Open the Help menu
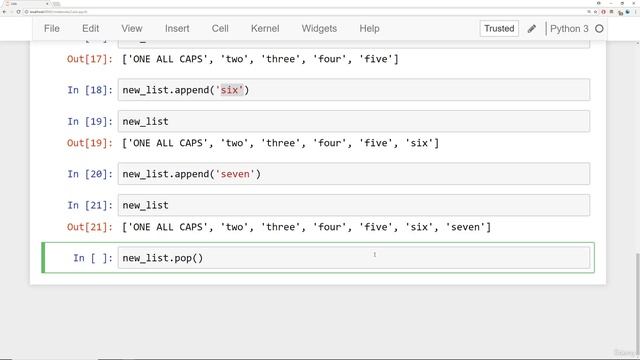 [369, 29]
